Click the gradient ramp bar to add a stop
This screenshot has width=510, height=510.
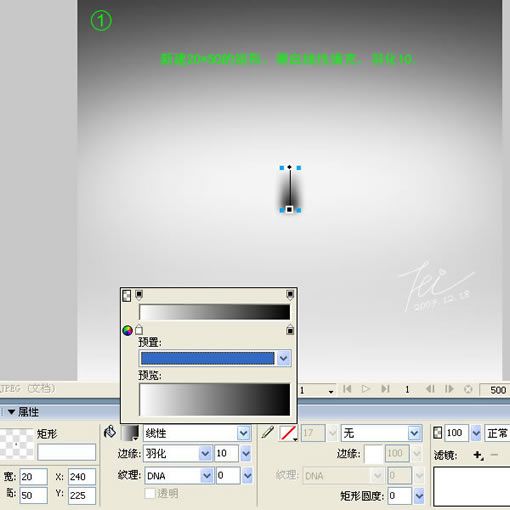pyautogui.click(x=215, y=312)
